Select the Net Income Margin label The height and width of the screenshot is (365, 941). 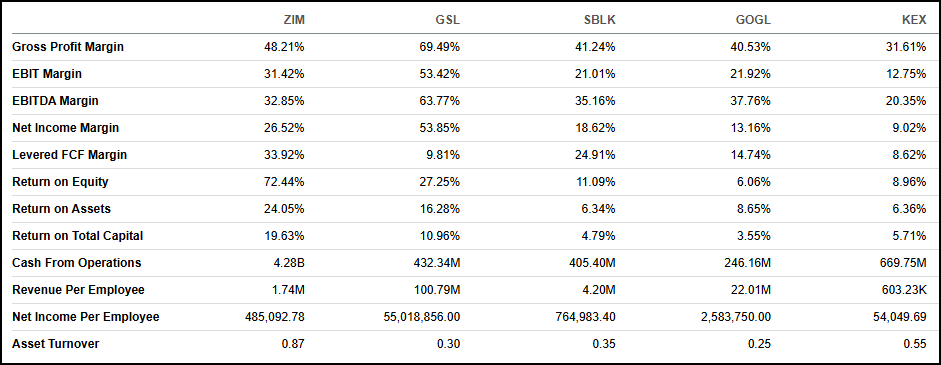click(65, 128)
